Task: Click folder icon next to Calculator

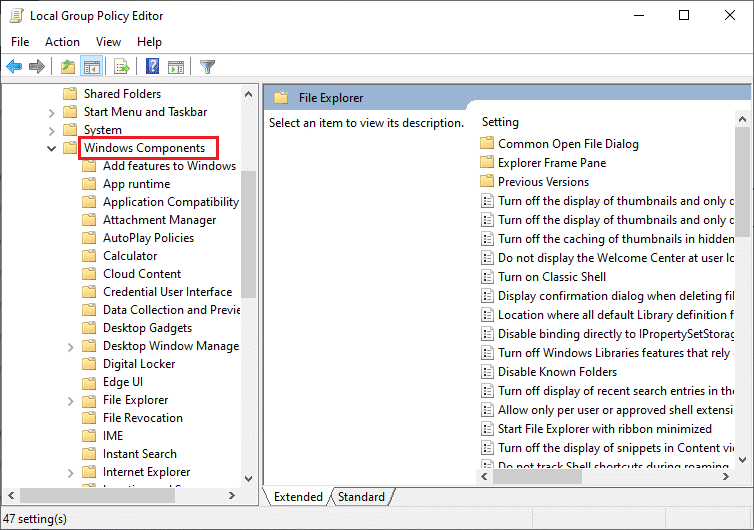Action: click(89, 255)
